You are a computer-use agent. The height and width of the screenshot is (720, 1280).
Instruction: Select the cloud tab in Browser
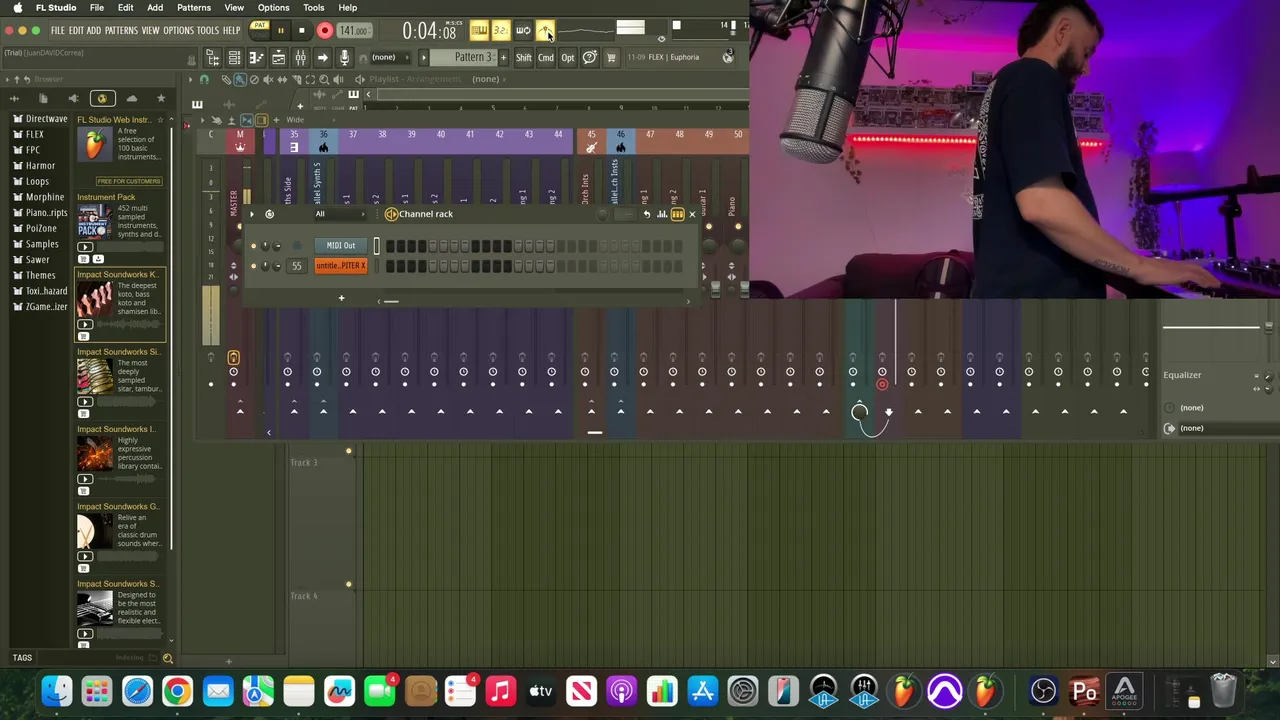(x=131, y=98)
